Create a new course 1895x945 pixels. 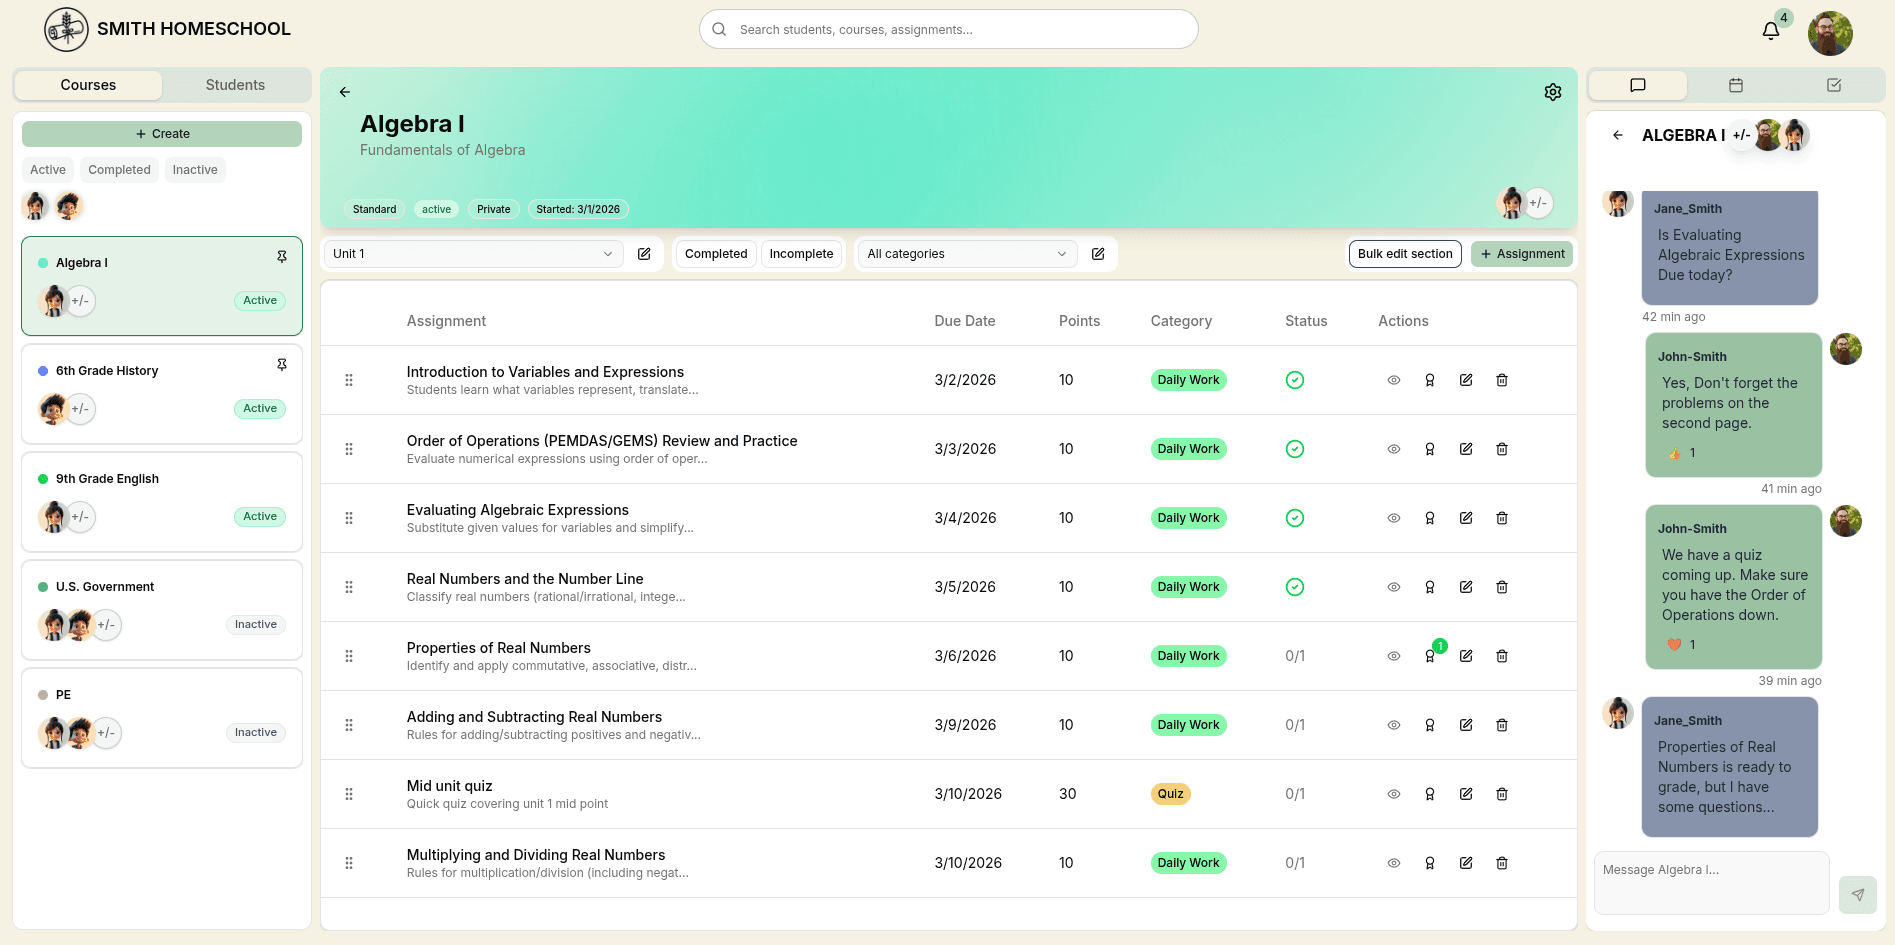pos(161,133)
